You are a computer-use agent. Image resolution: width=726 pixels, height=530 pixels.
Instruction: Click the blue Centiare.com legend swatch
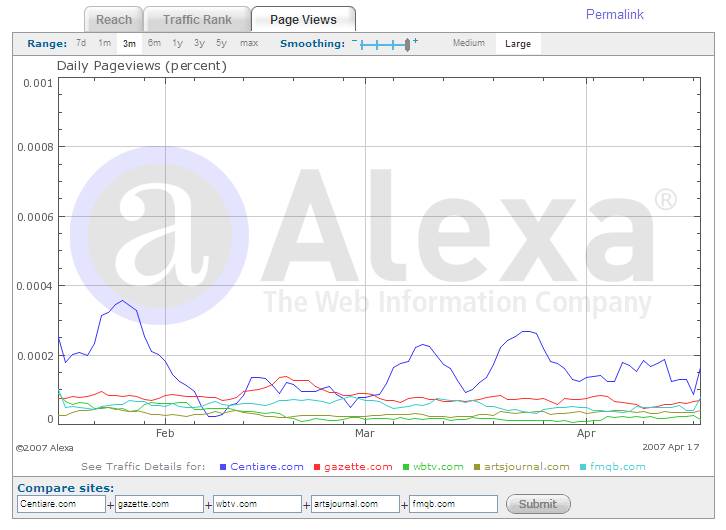tap(223, 467)
